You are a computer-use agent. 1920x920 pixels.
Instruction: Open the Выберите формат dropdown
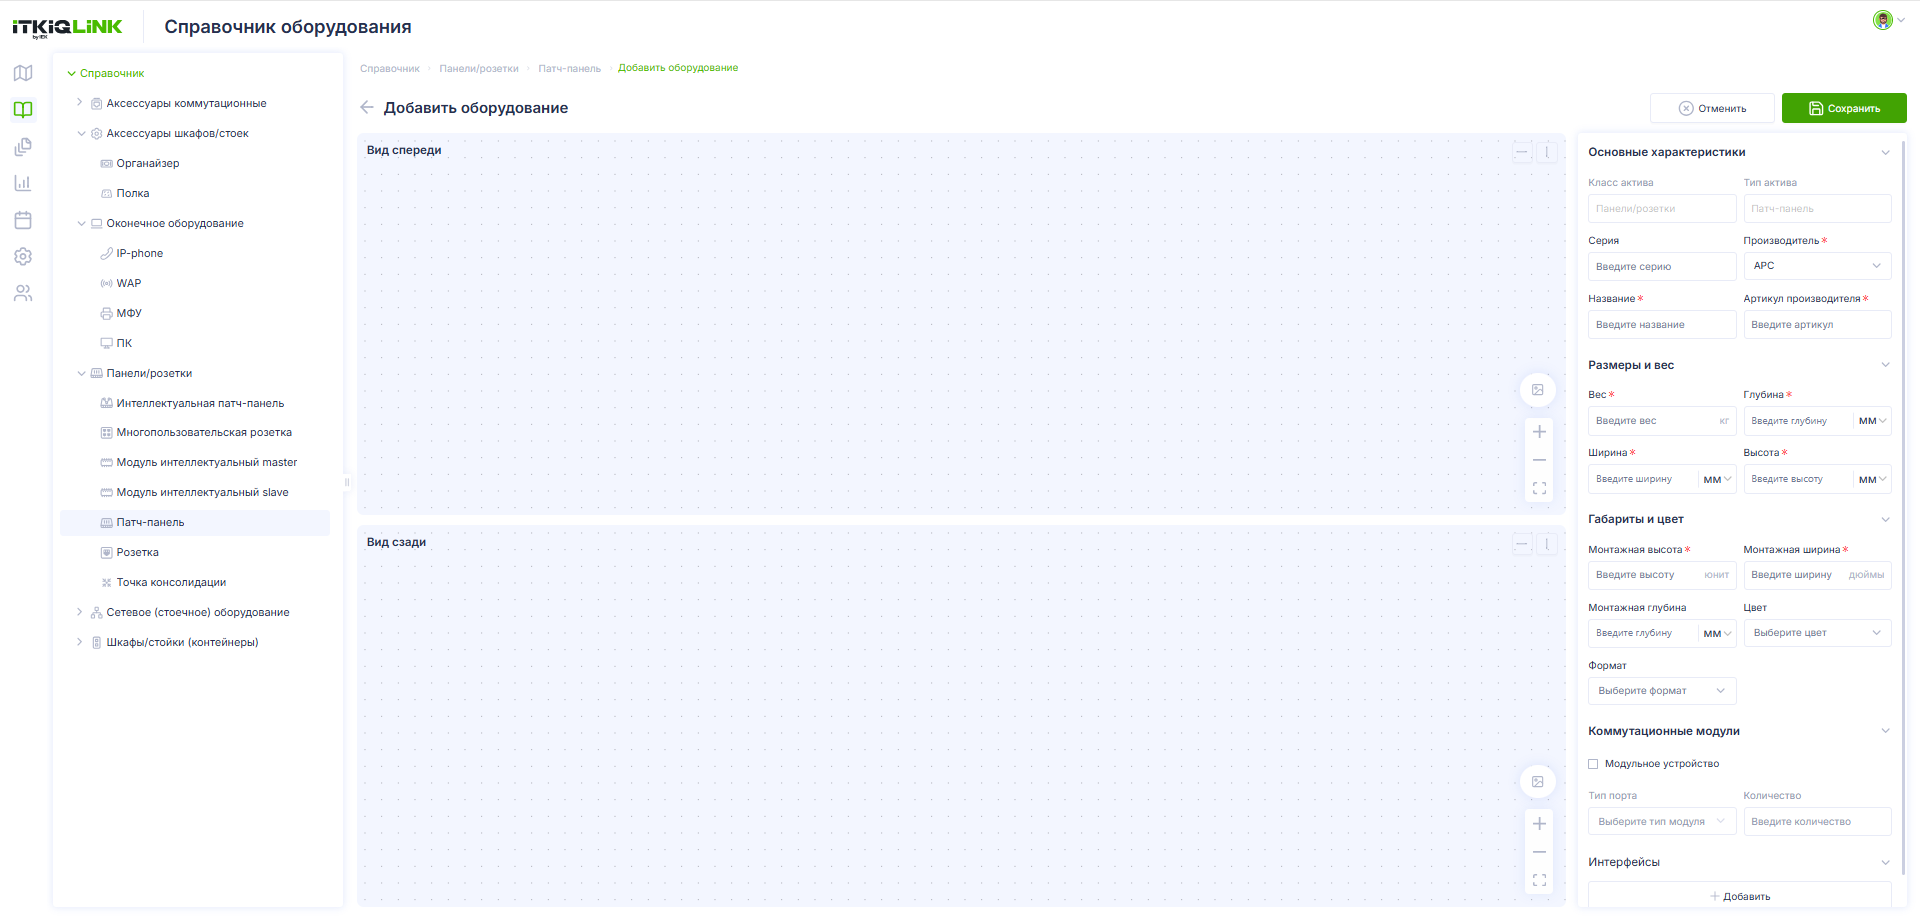1662,691
